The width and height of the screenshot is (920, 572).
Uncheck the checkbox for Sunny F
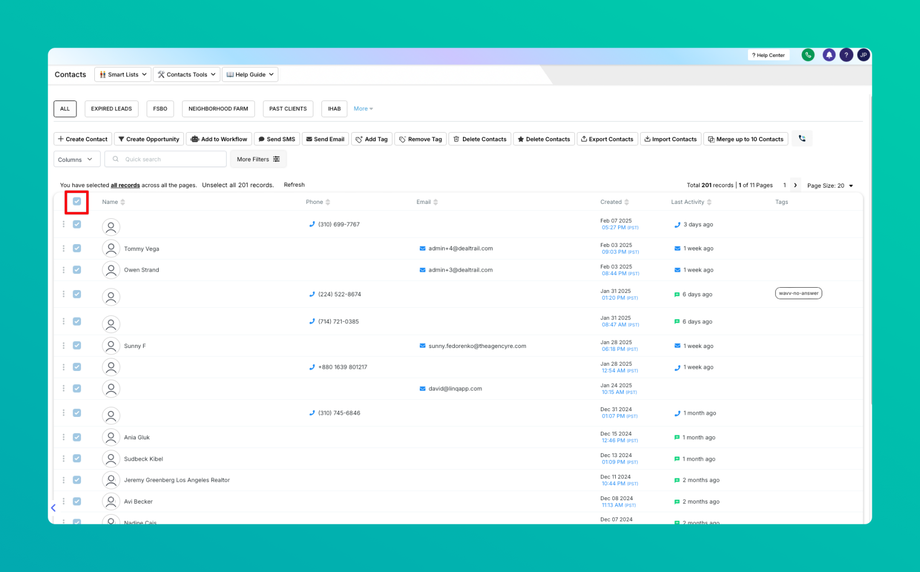tap(77, 346)
